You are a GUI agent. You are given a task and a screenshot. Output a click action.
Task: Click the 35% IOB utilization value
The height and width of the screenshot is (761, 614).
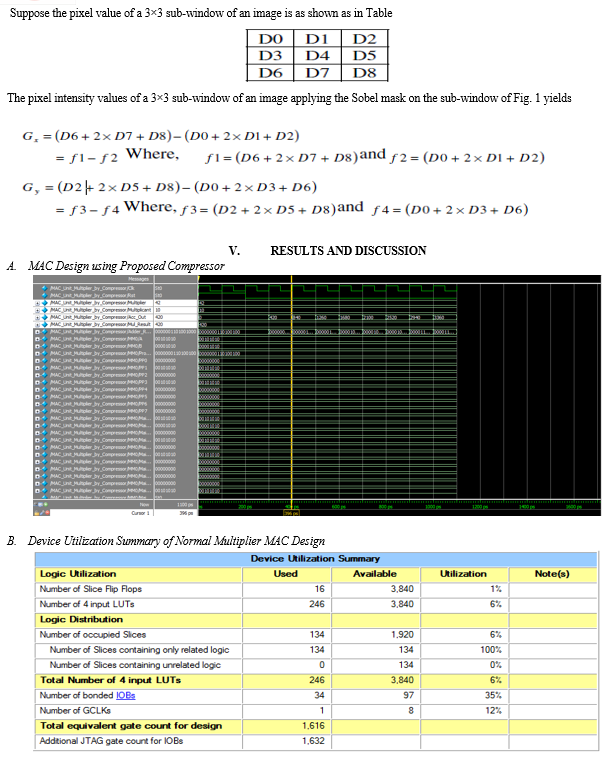[x=493, y=695]
